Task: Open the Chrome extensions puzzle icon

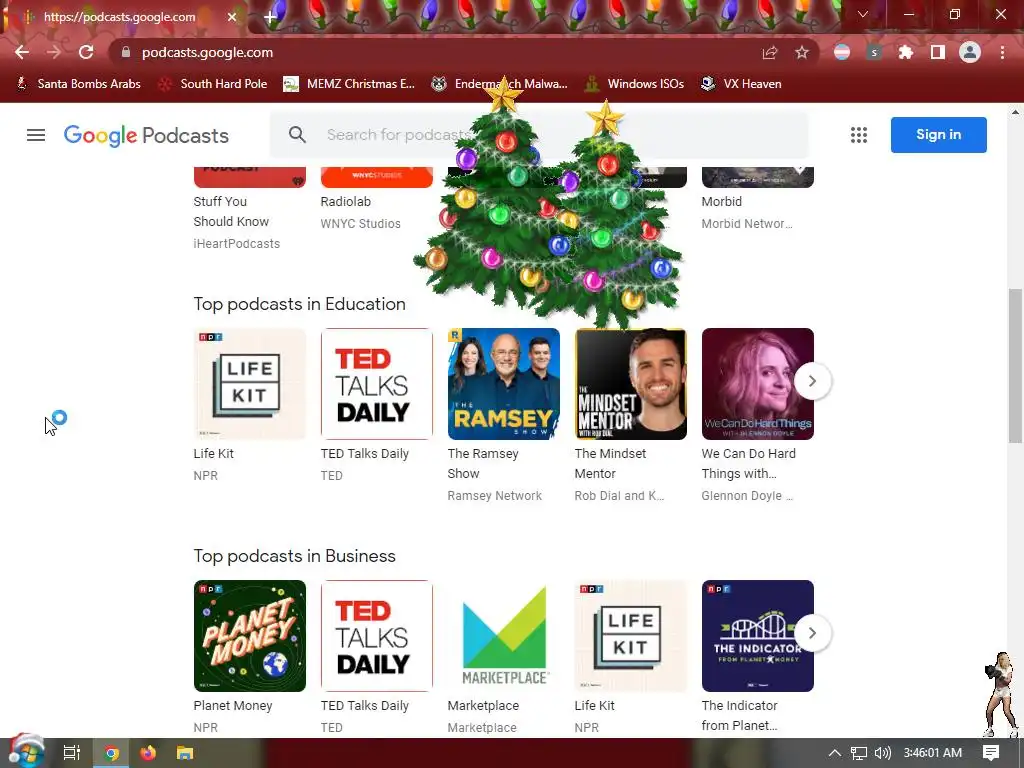Action: 906,52
